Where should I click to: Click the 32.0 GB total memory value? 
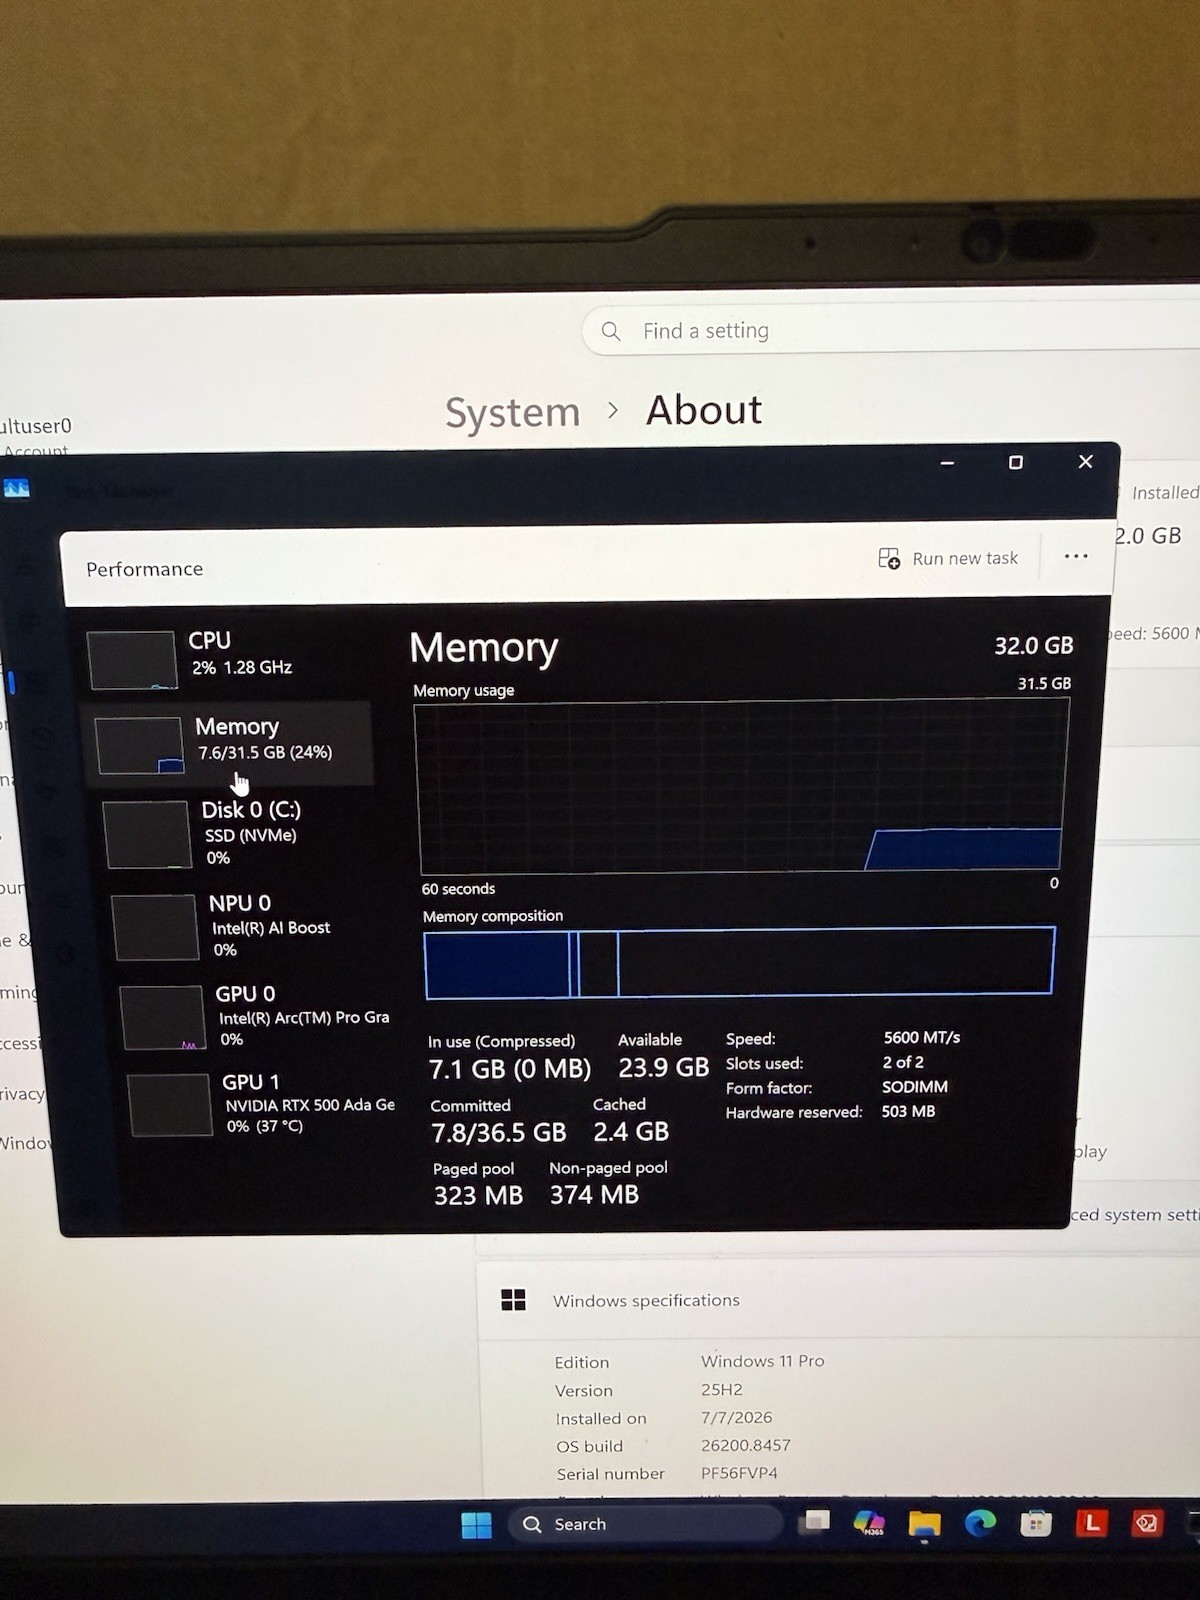(x=1033, y=646)
